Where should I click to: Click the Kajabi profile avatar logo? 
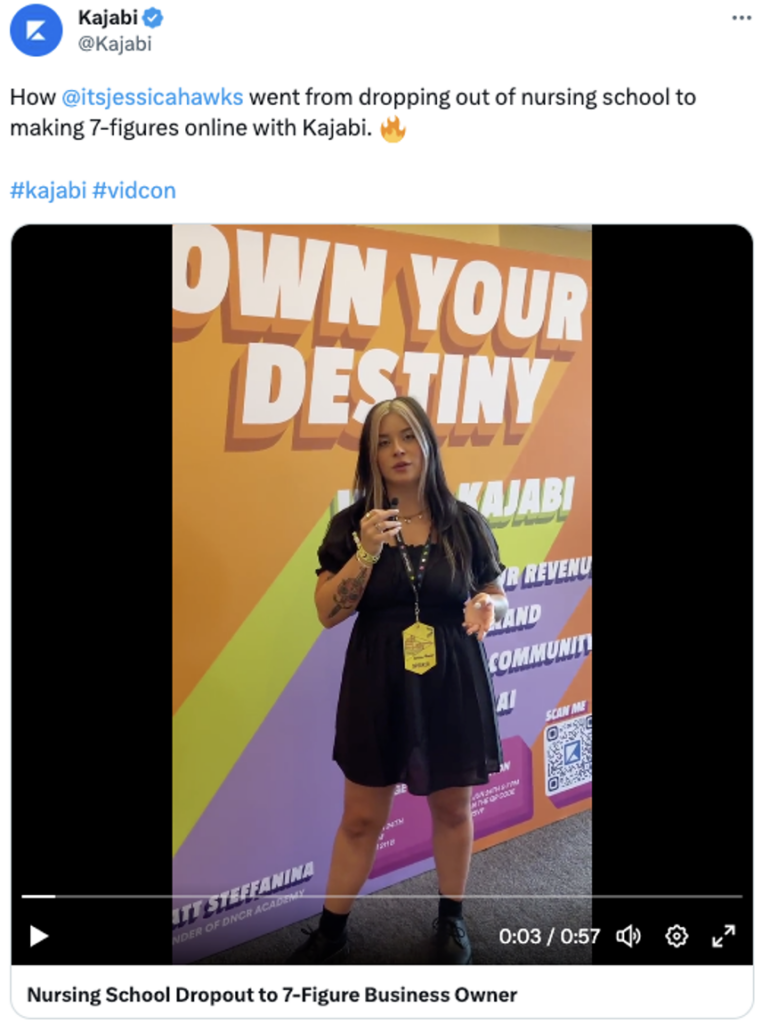(x=36, y=30)
